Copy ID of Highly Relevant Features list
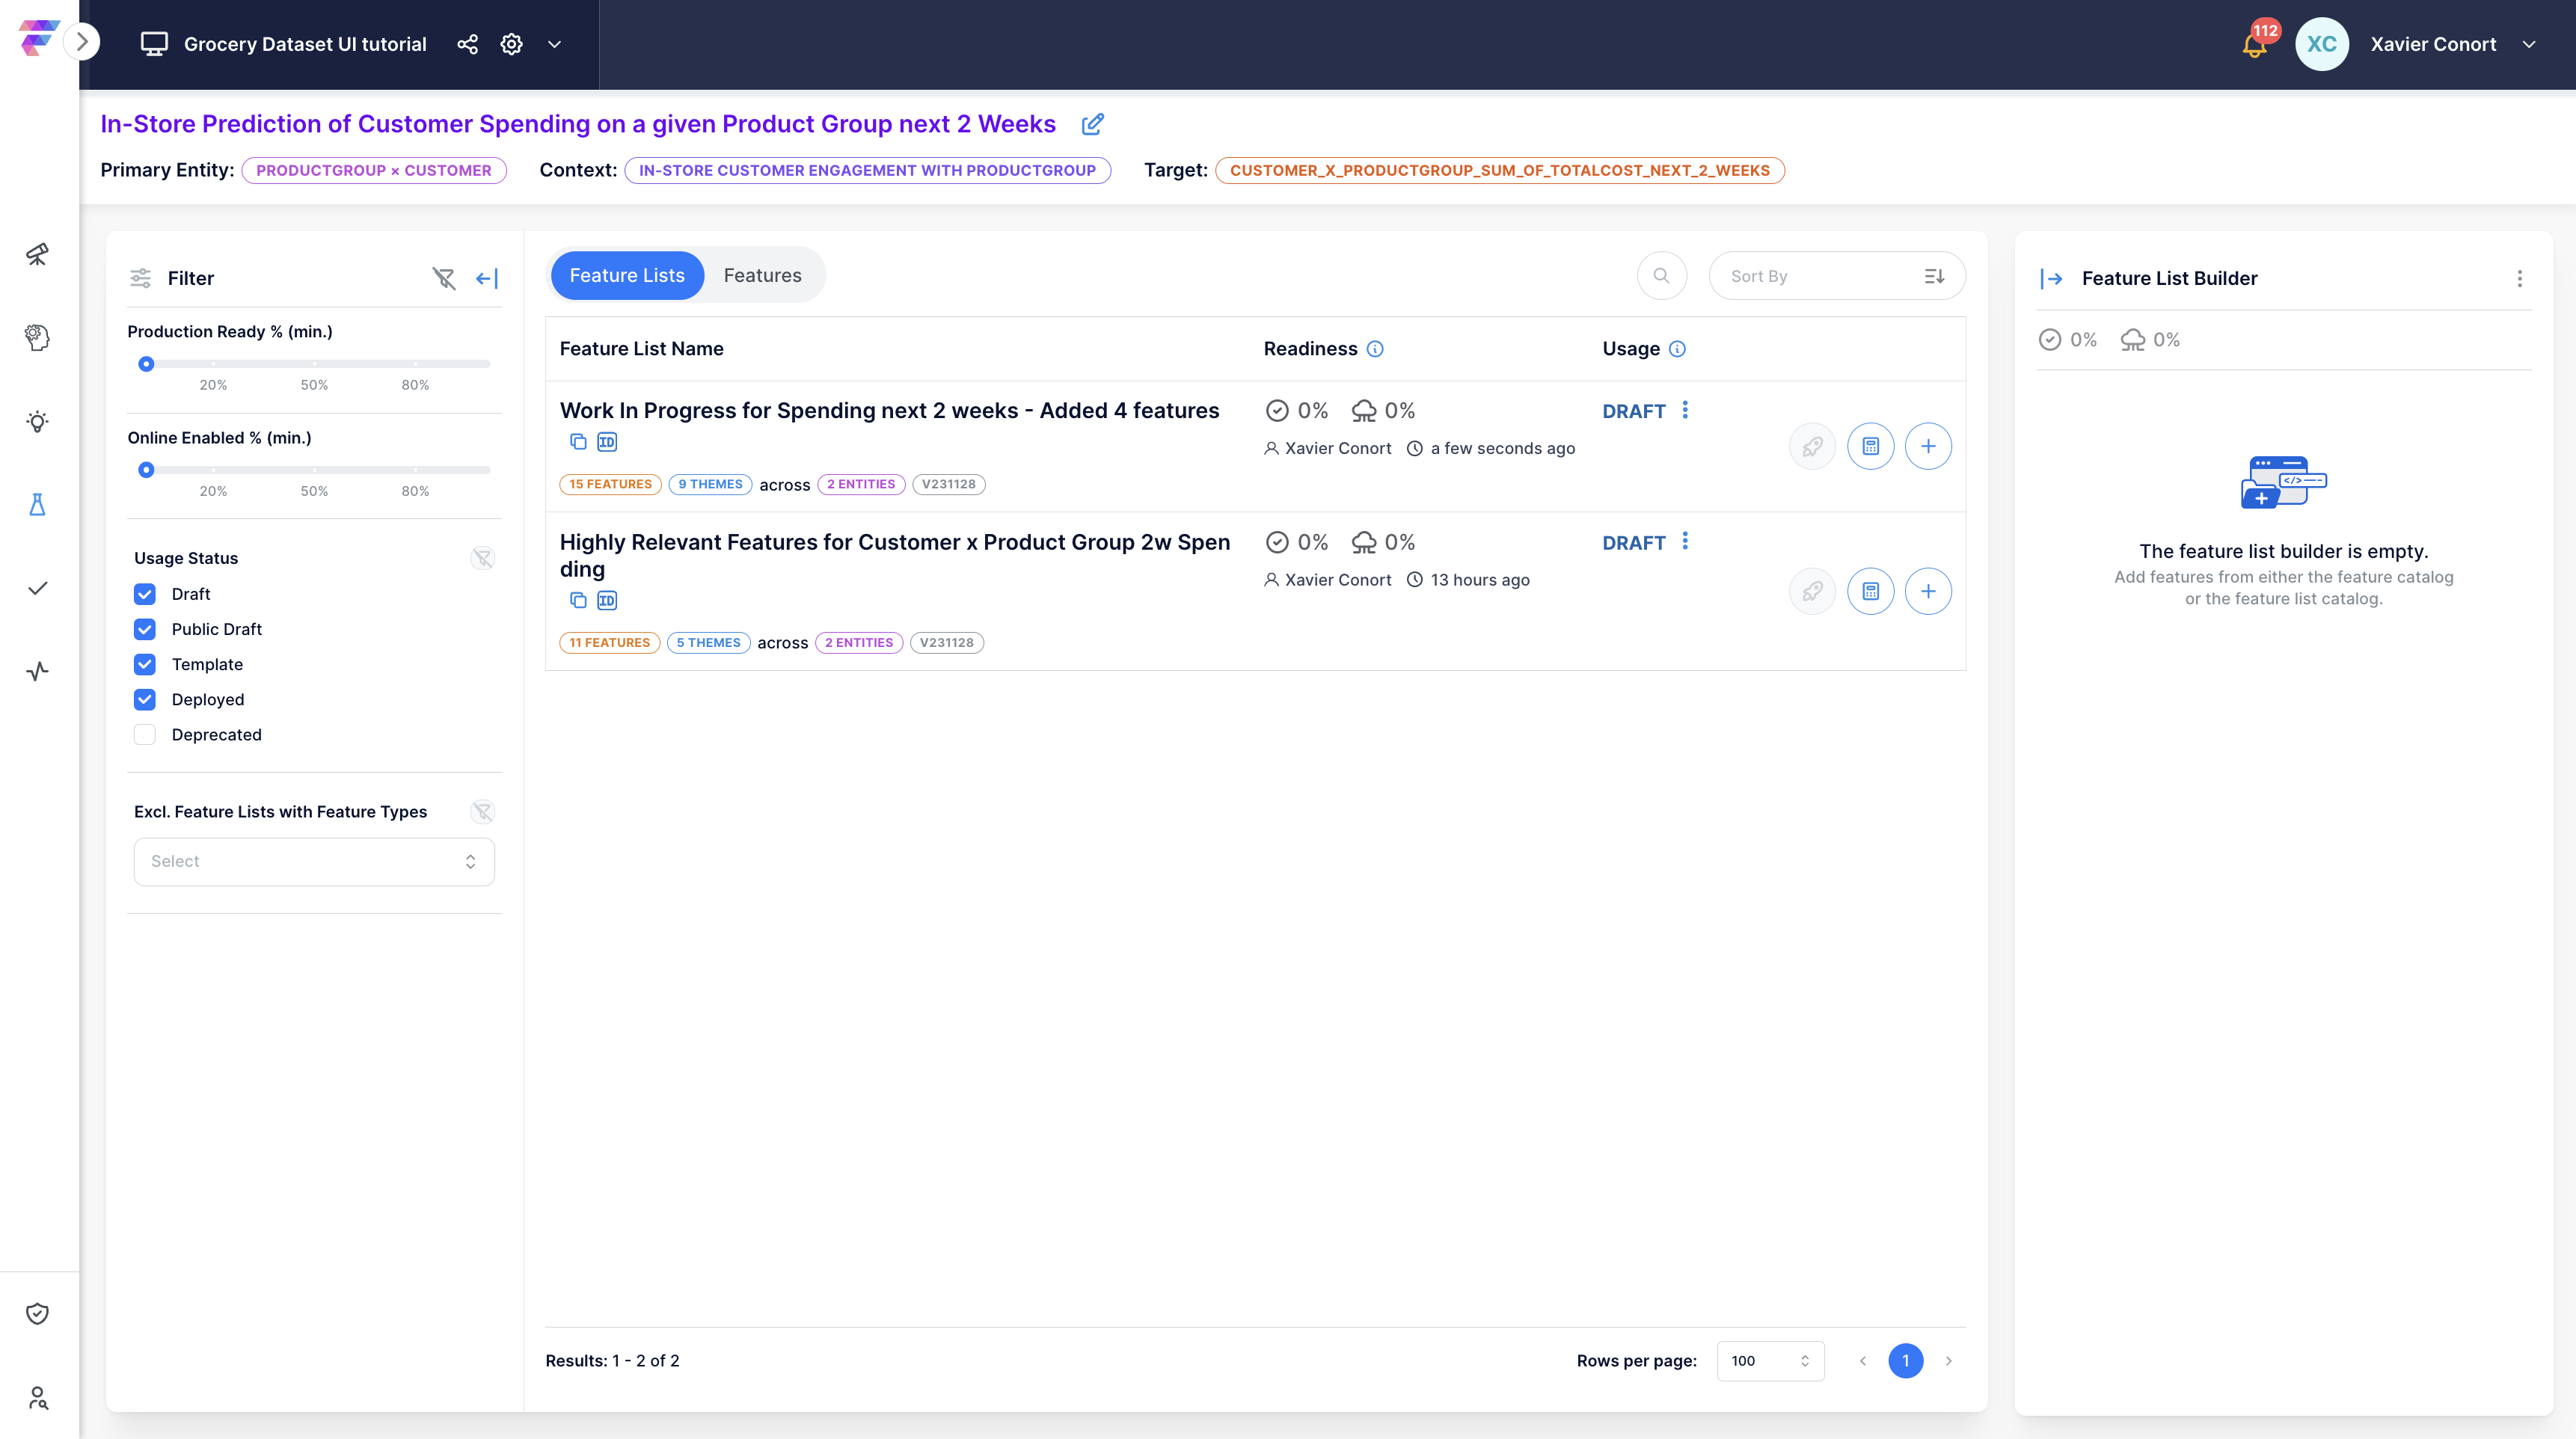The height and width of the screenshot is (1439, 2576). click(x=606, y=600)
